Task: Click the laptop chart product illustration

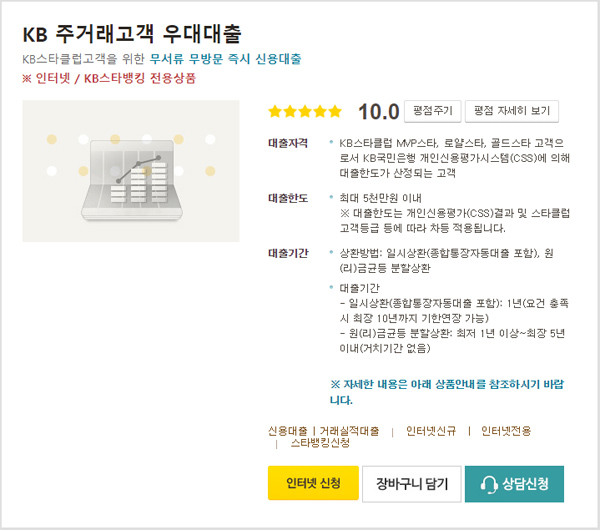Action: tap(131, 171)
